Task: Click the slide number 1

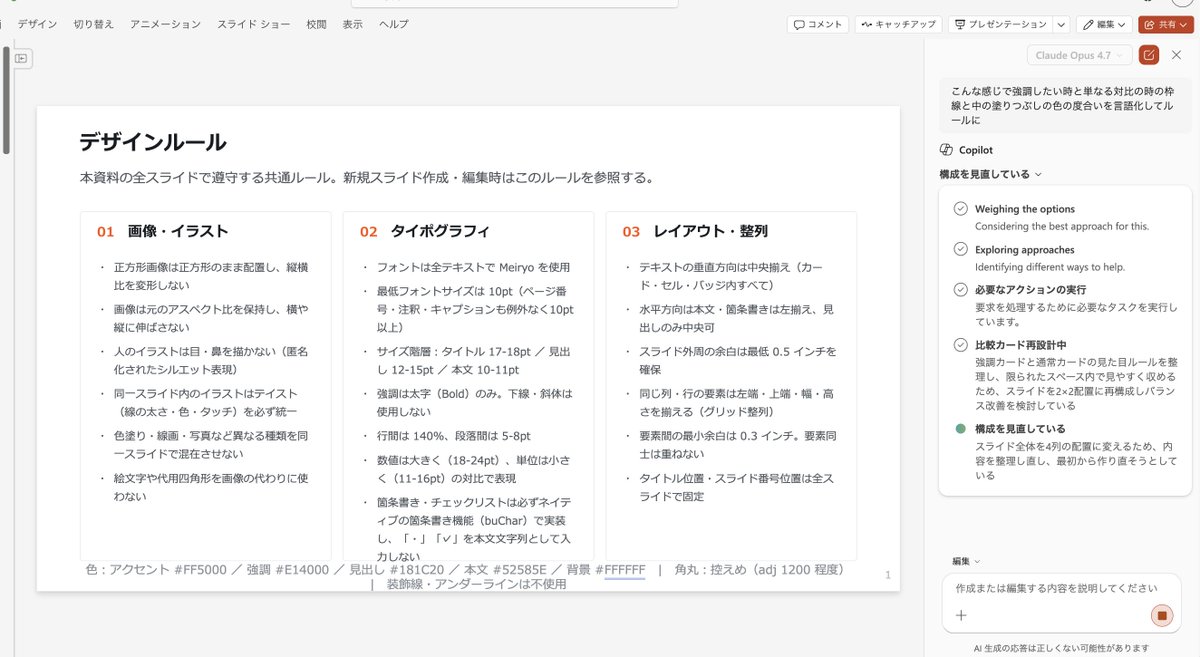Action: click(887, 574)
